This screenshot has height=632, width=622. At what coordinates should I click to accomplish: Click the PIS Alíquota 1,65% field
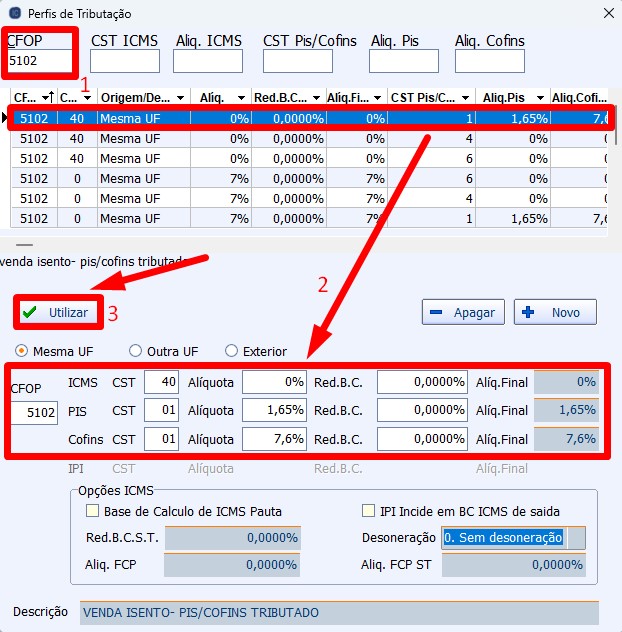[274, 410]
